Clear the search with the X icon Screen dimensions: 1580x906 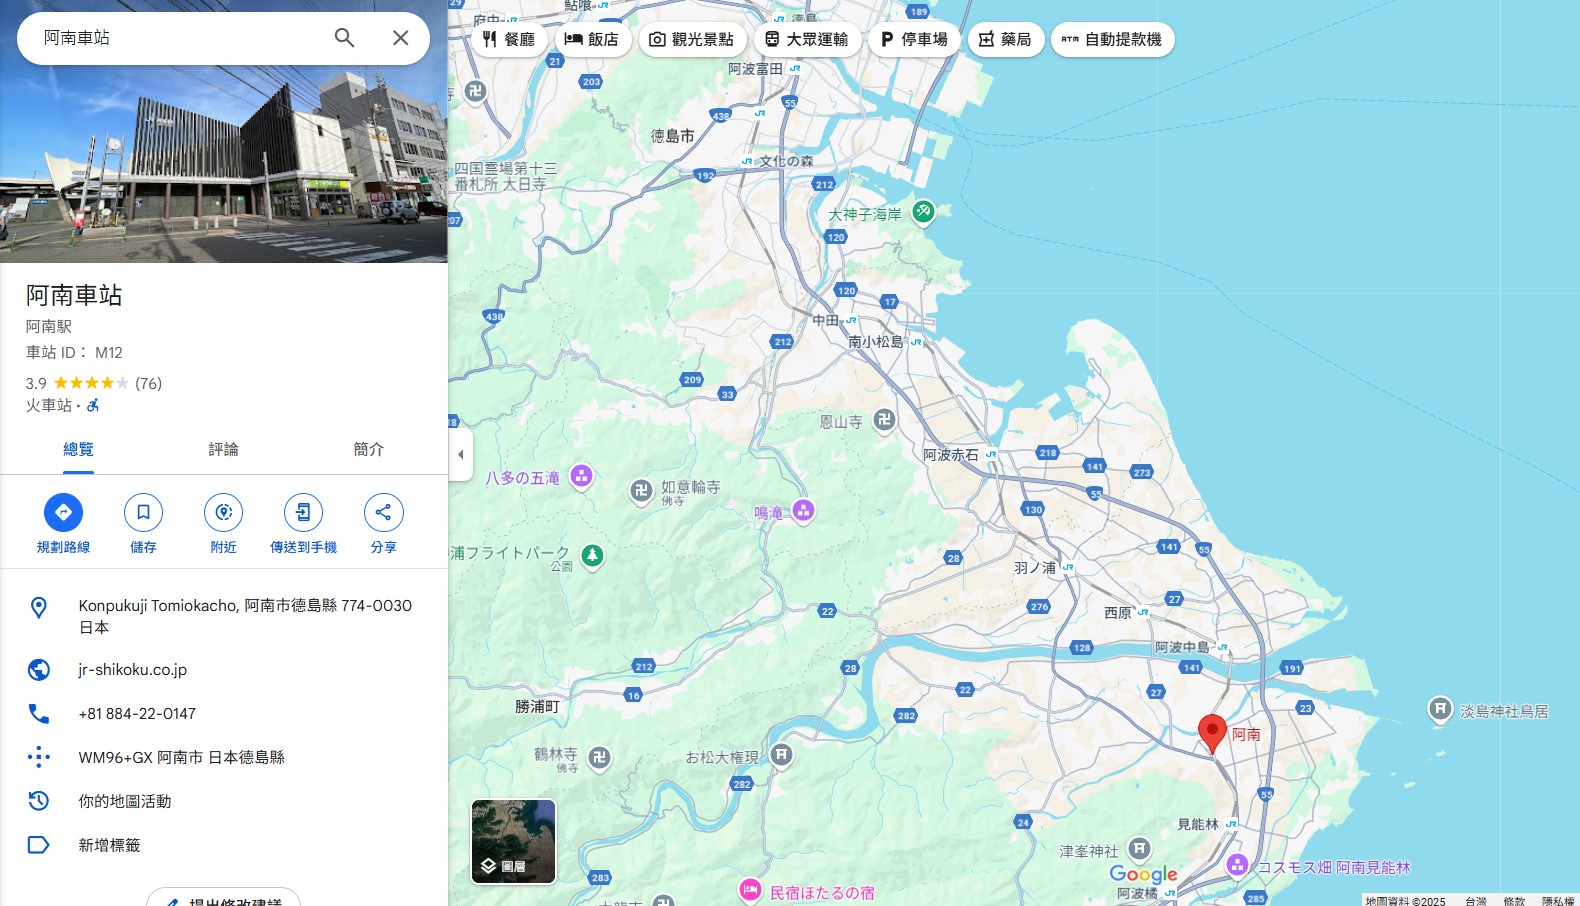point(400,38)
